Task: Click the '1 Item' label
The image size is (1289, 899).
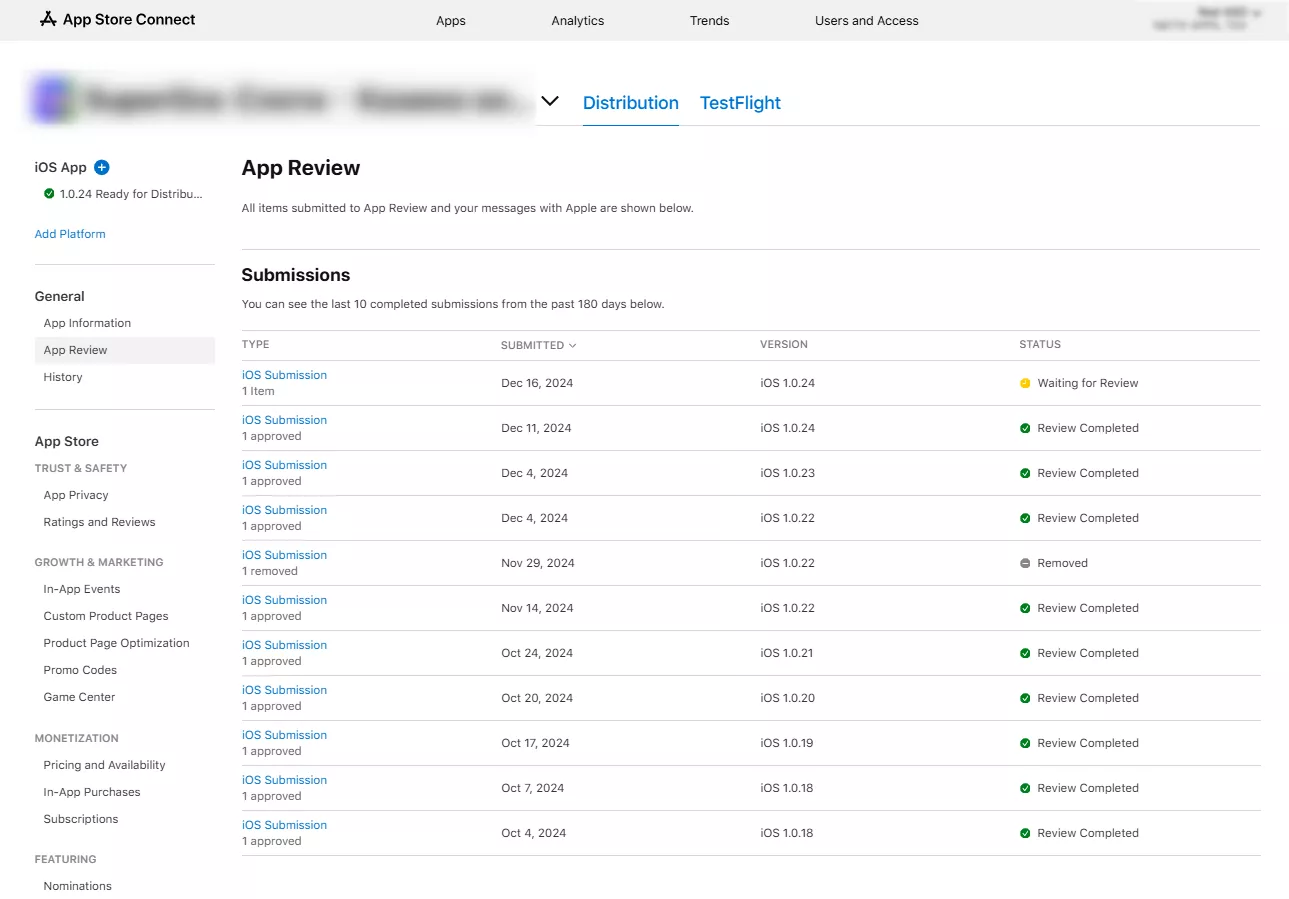Action: 258,391
